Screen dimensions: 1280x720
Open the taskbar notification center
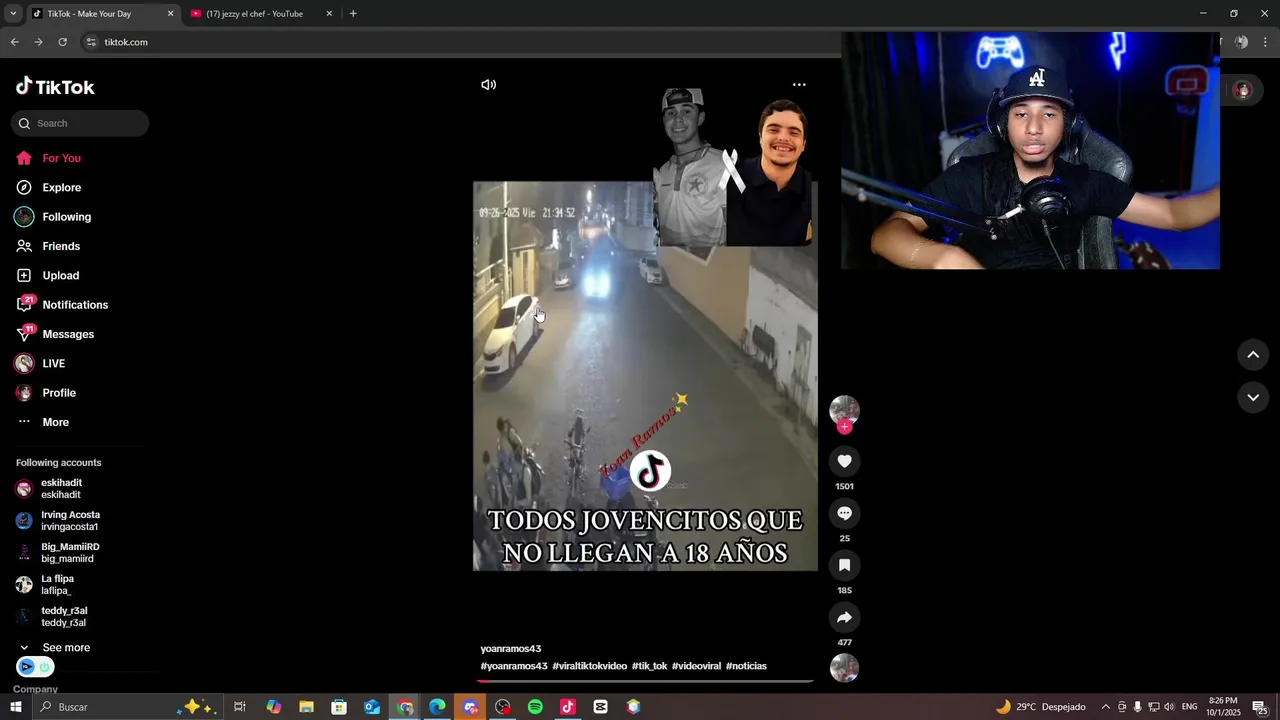point(1259,707)
